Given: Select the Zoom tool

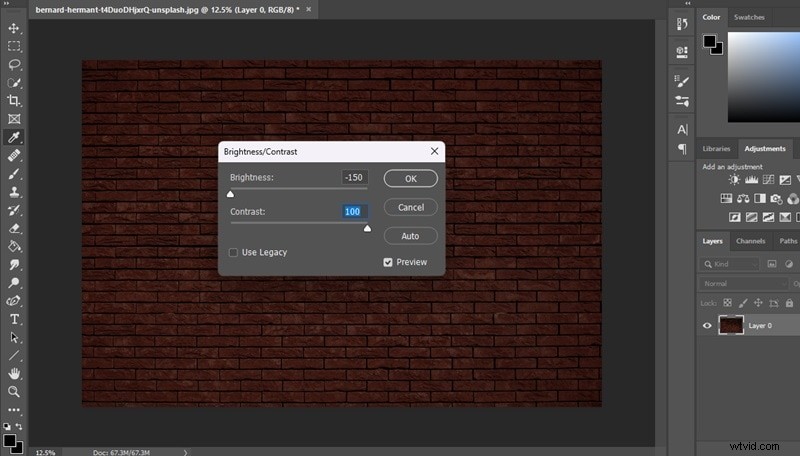Looking at the screenshot, I should click(14, 392).
